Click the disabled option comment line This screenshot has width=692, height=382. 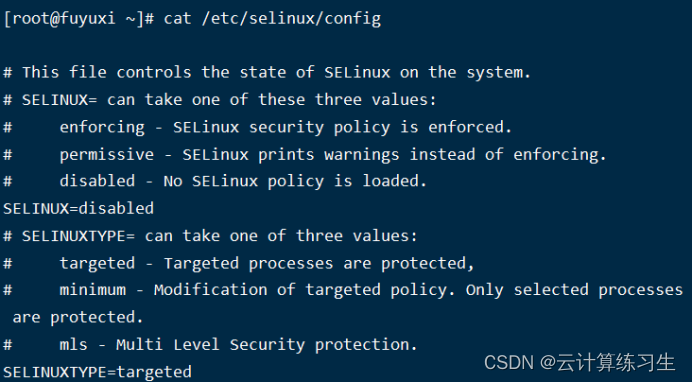pyautogui.click(x=215, y=181)
